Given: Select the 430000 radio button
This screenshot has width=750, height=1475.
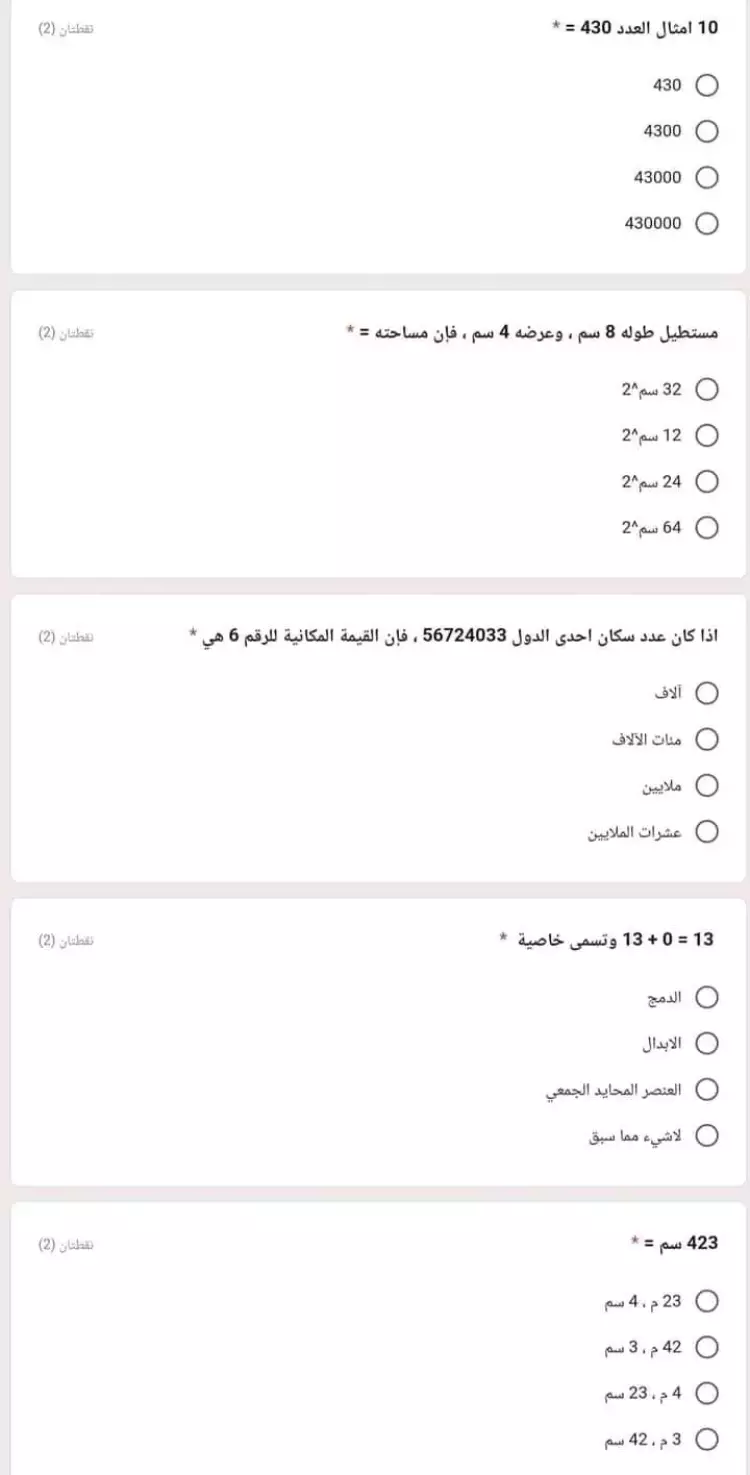Looking at the screenshot, I should tap(706, 224).
